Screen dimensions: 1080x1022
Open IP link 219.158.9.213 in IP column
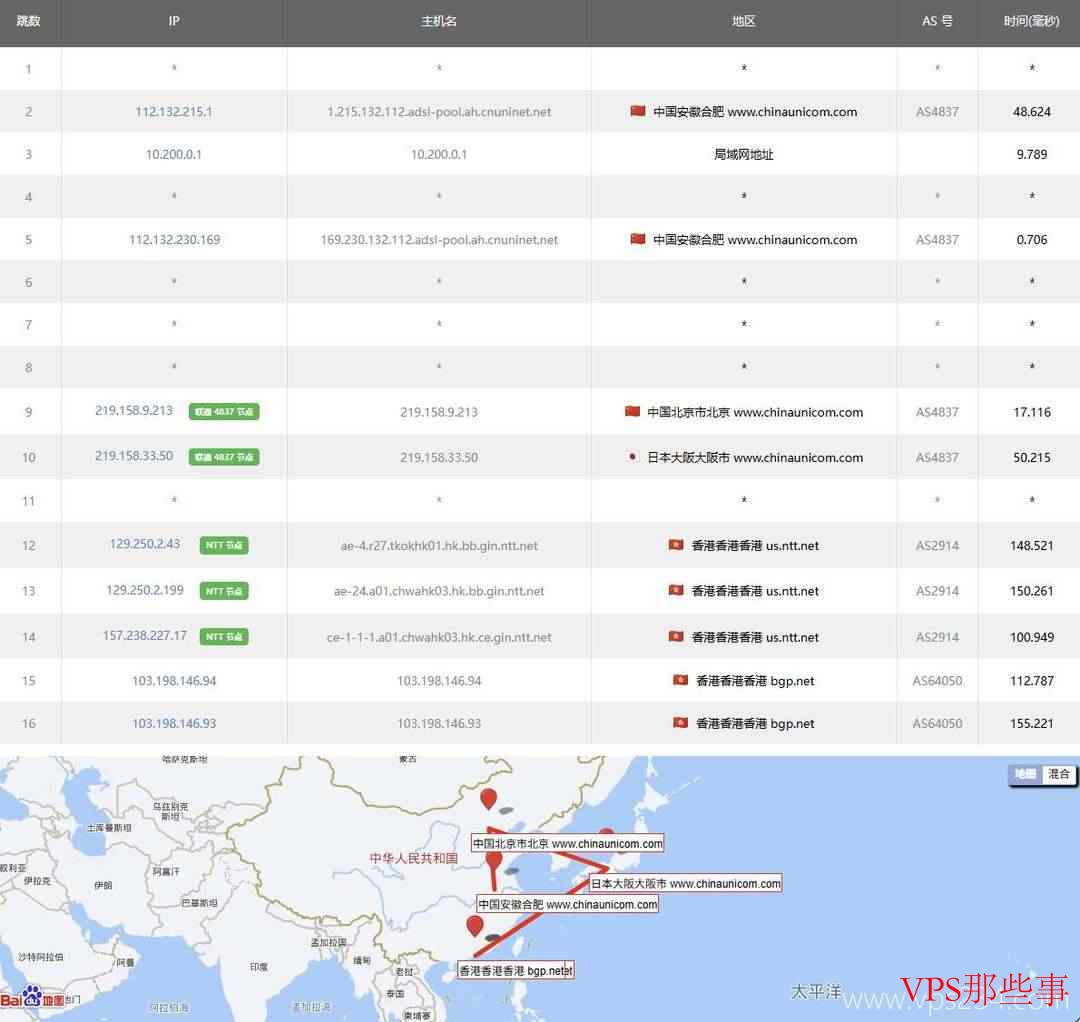click(134, 410)
